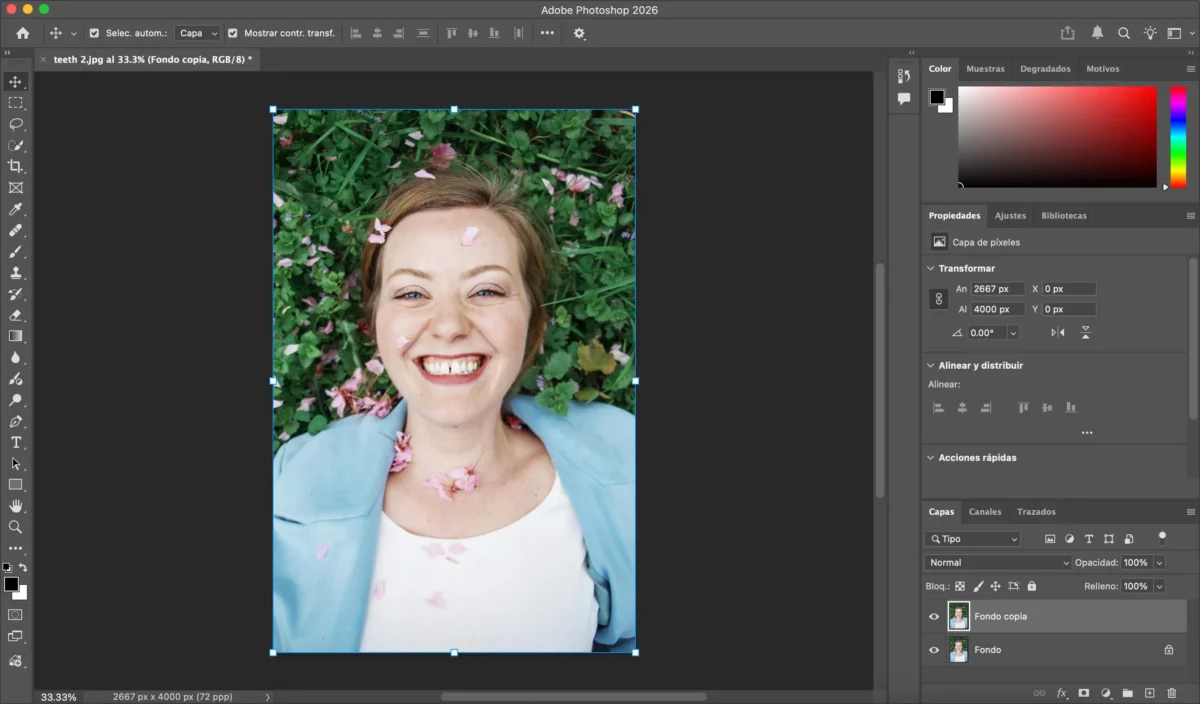
Task: Activate the Zoom tool
Action: coord(15,527)
